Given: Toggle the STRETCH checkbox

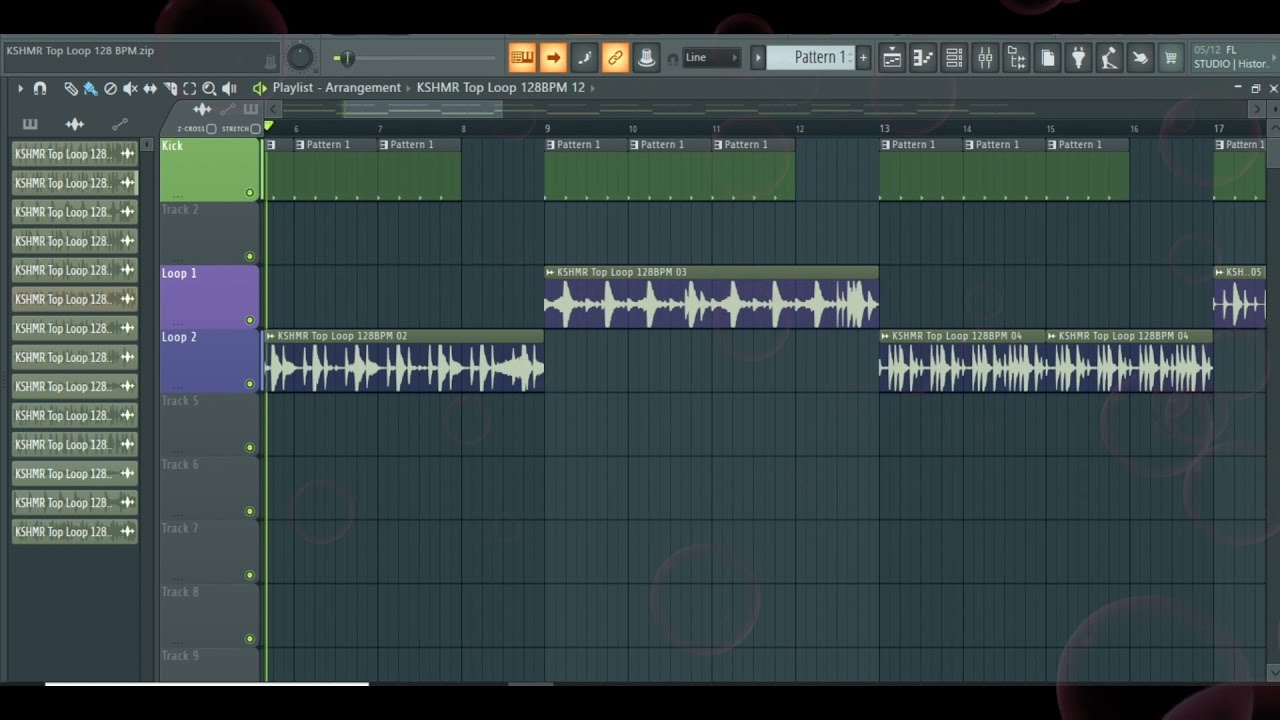Looking at the screenshot, I should coord(255,129).
